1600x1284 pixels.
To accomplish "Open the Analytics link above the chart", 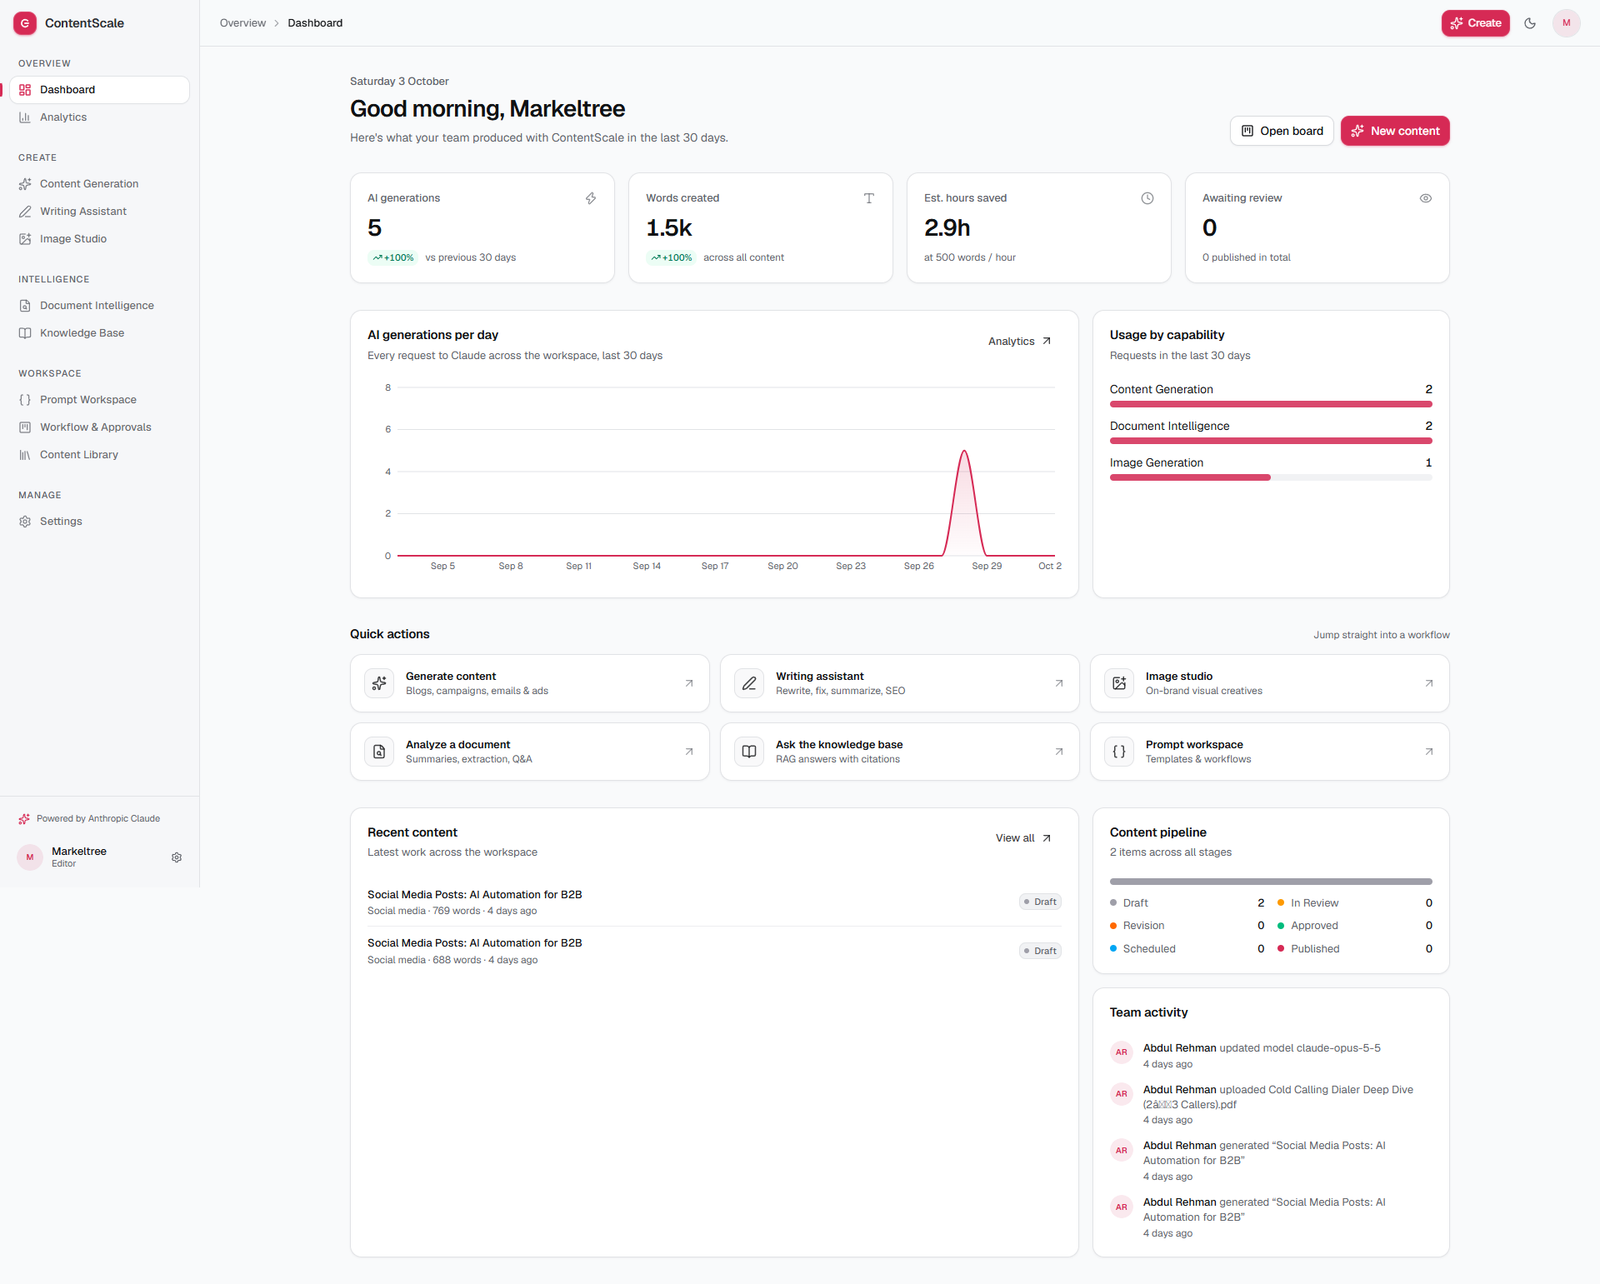I will [x=1020, y=341].
